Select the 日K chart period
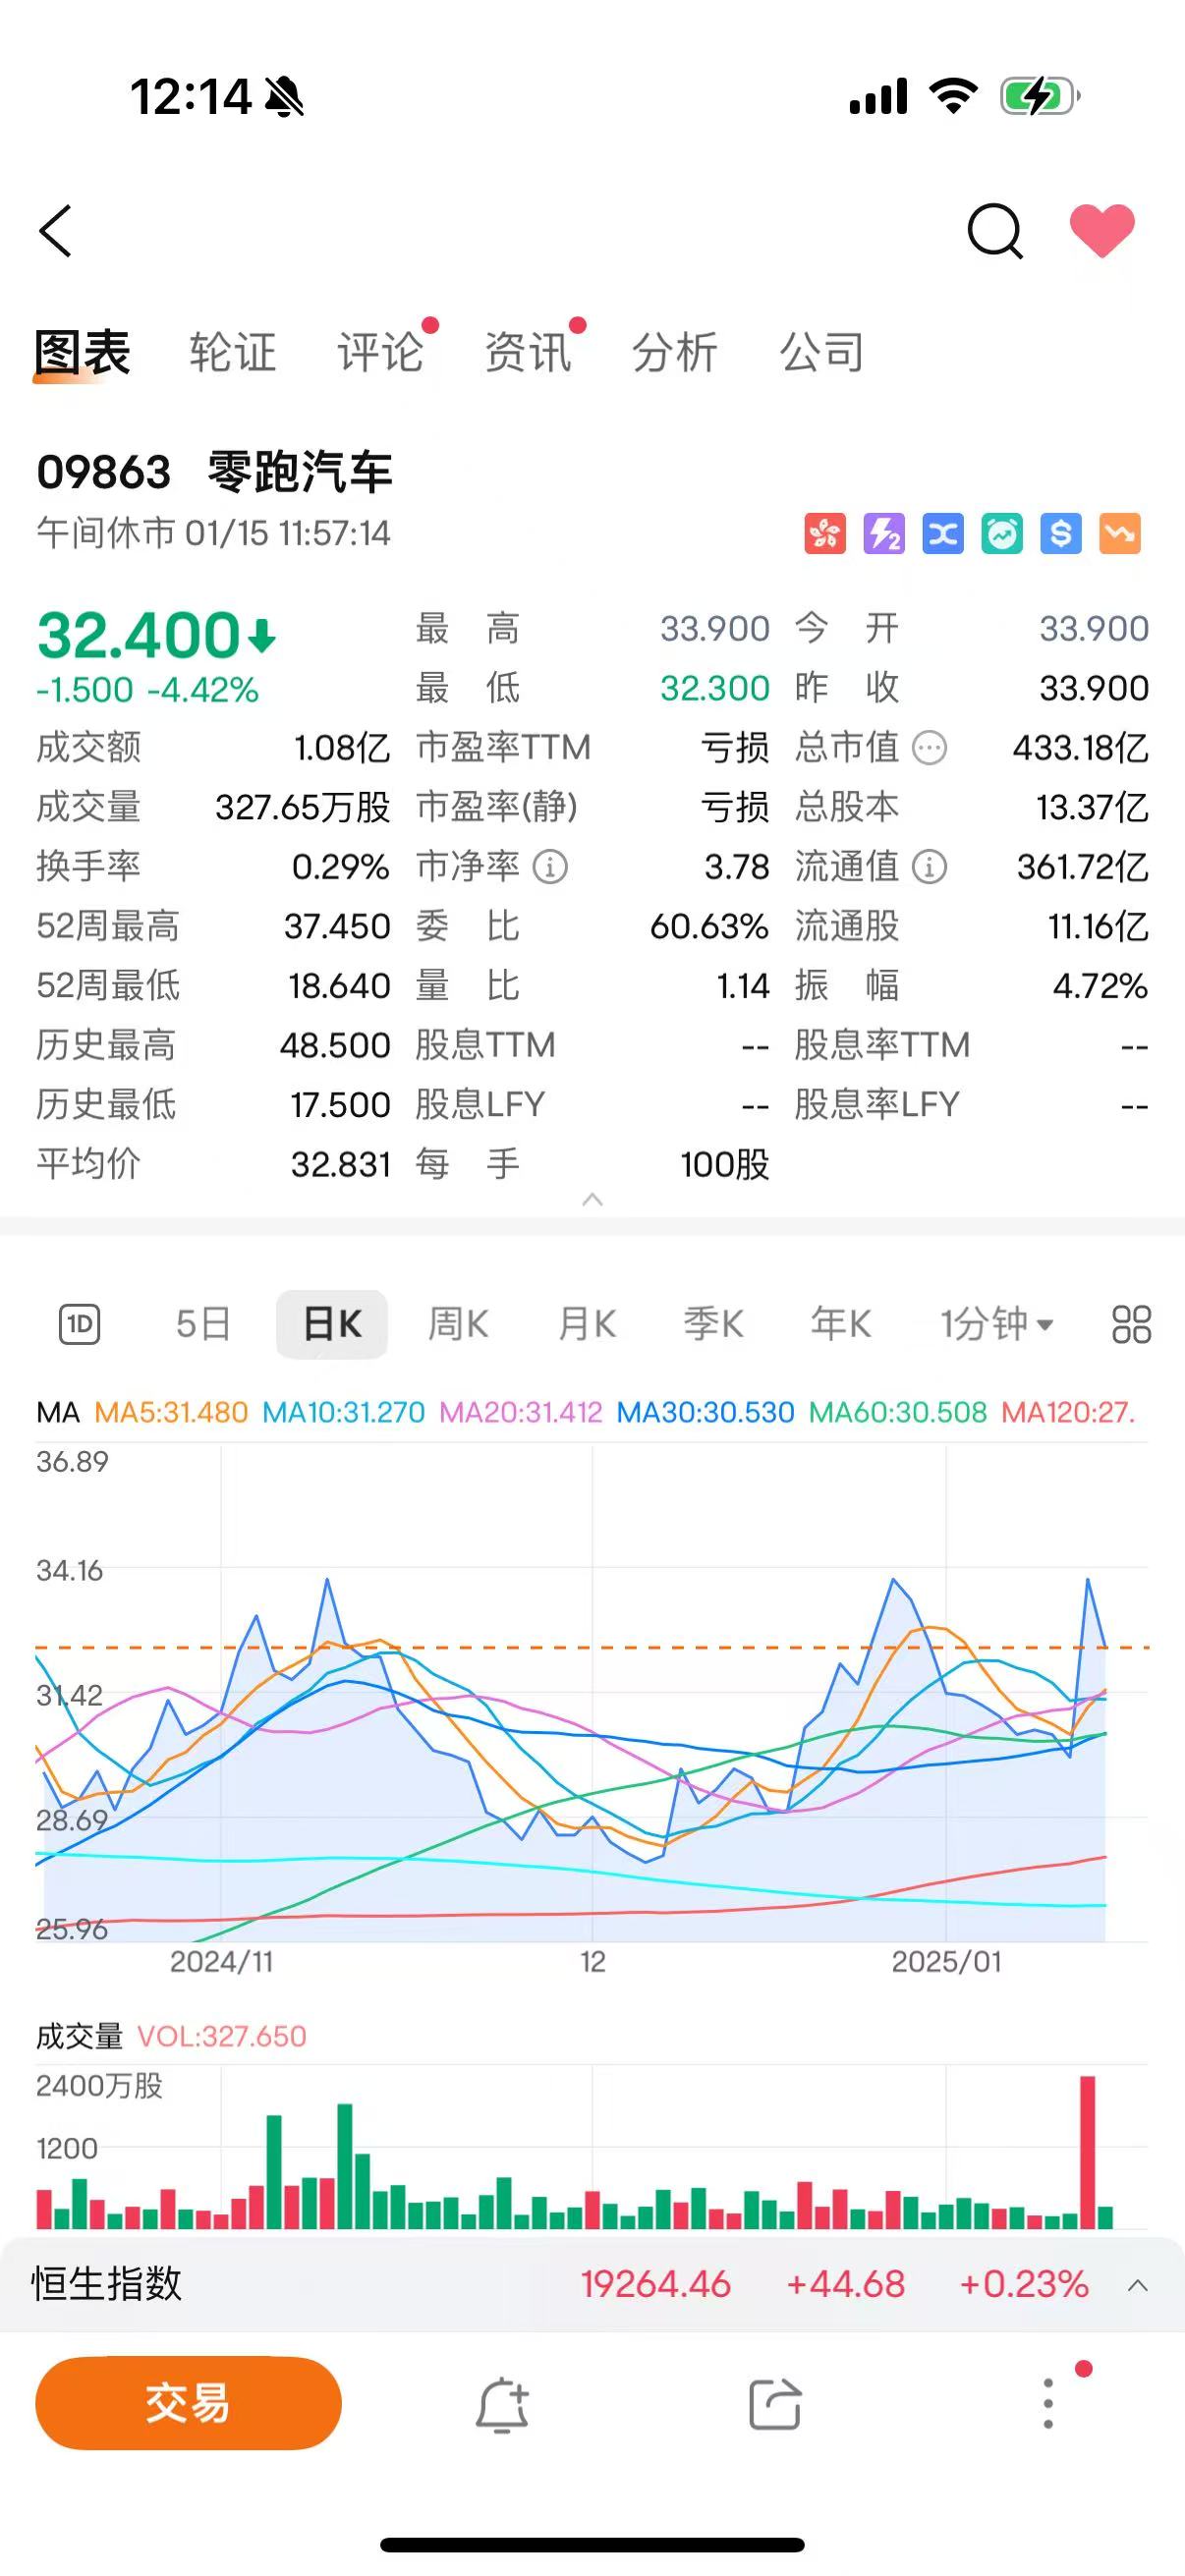 point(332,1325)
